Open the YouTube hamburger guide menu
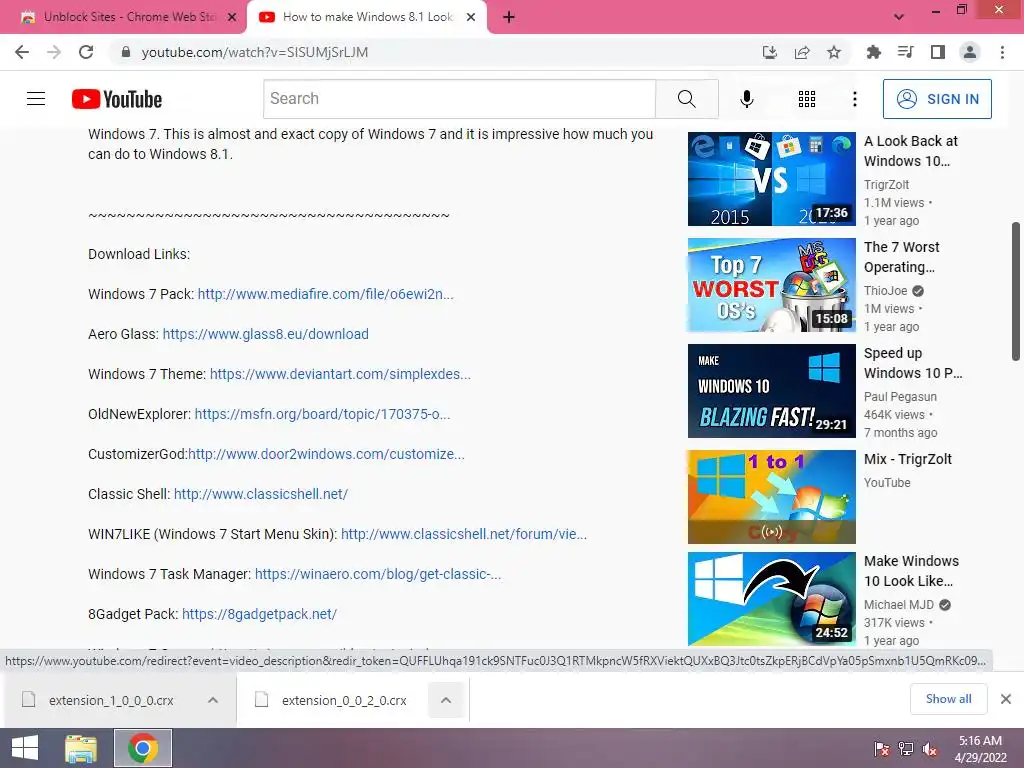This screenshot has height=768, width=1024. point(36,99)
